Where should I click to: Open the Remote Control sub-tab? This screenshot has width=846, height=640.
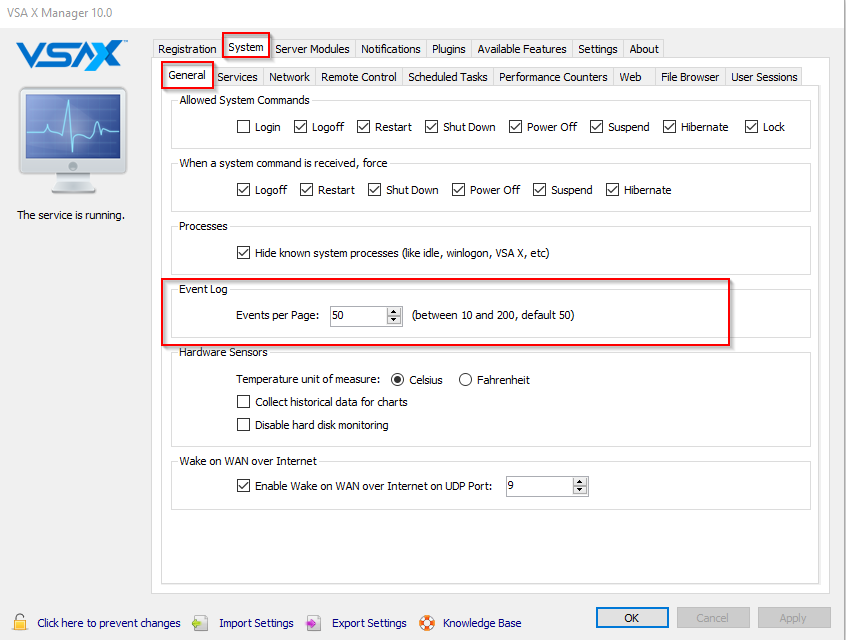359,77
